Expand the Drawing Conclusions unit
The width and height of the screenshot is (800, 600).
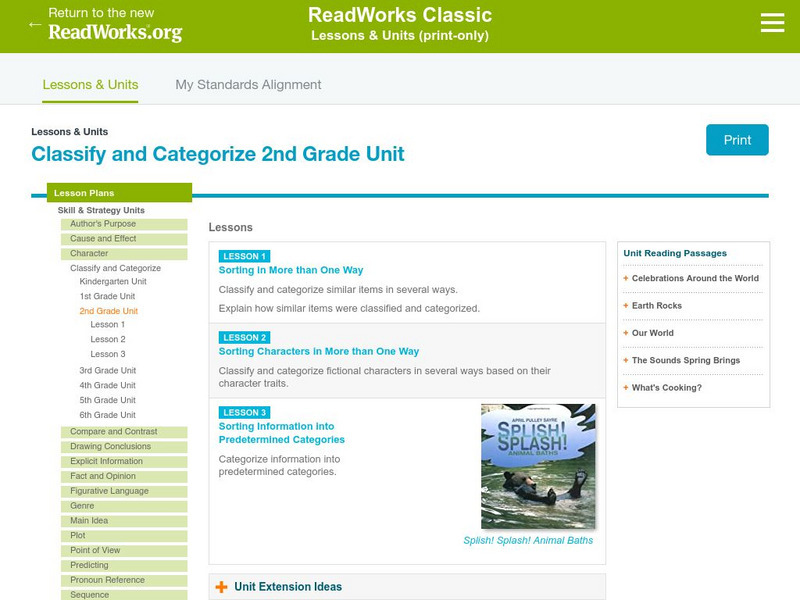coord(124,446)
